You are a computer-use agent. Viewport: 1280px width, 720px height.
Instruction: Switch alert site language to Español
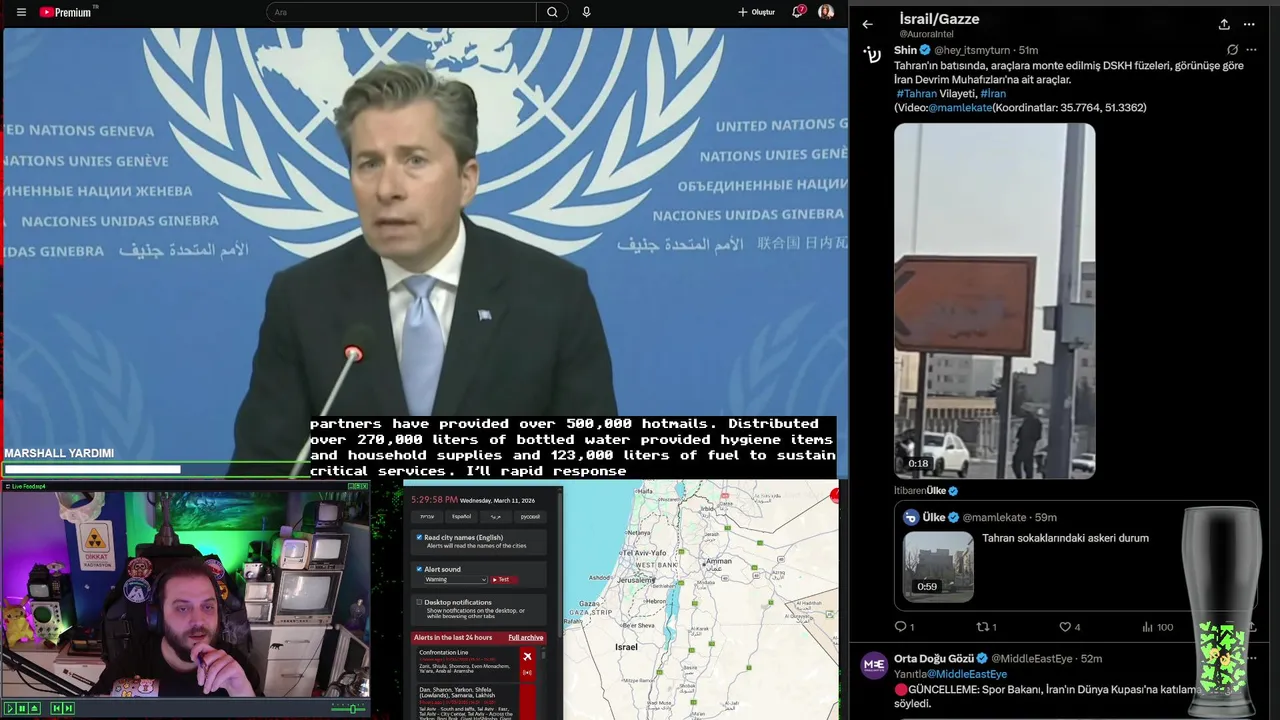461,517
